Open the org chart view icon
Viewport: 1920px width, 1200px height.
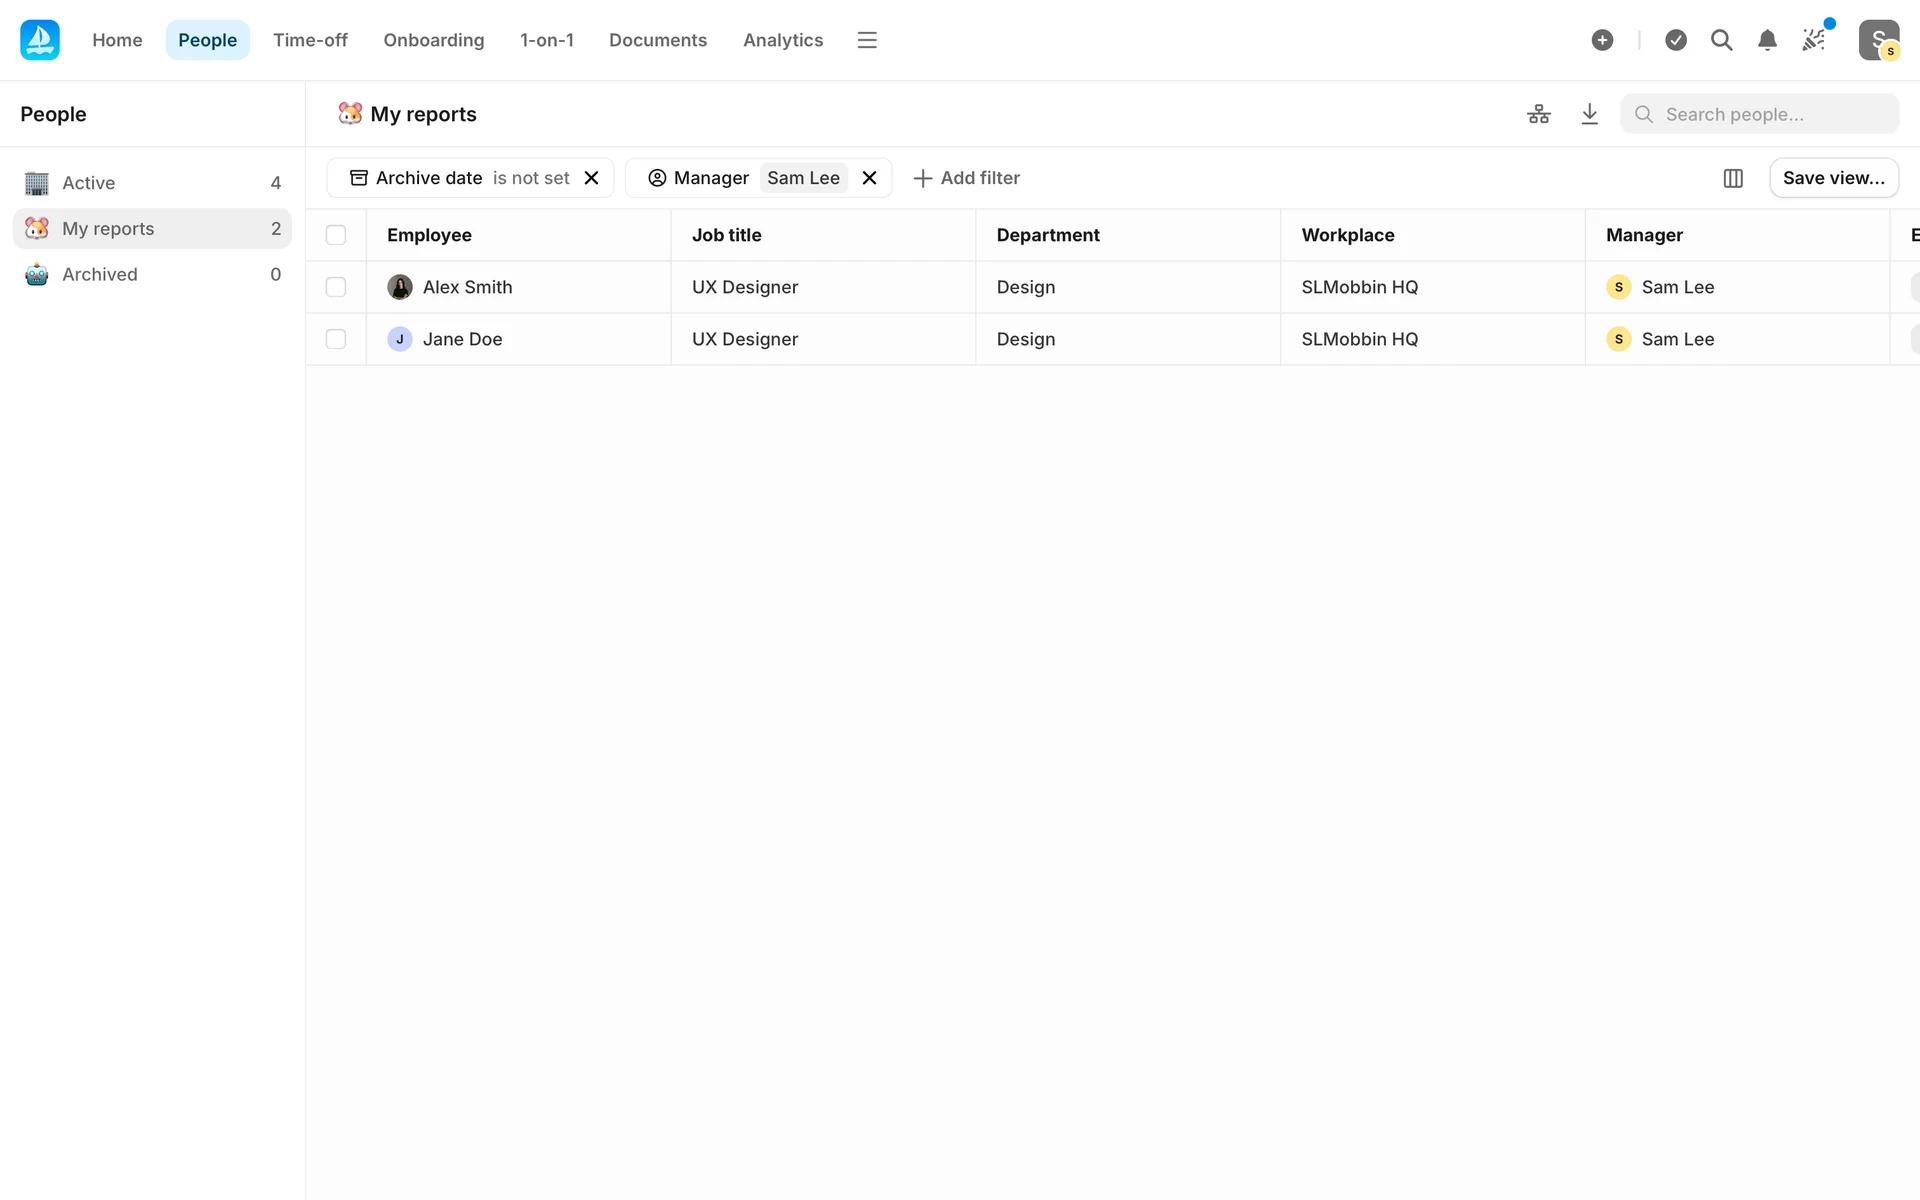[1538, 114]
